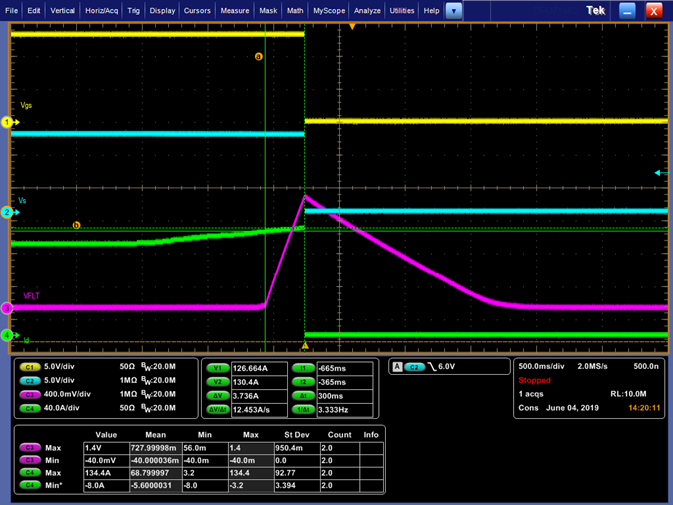Open the Display menu
The height and width of the screenshot is (505, 673).
tap(162, 11)
